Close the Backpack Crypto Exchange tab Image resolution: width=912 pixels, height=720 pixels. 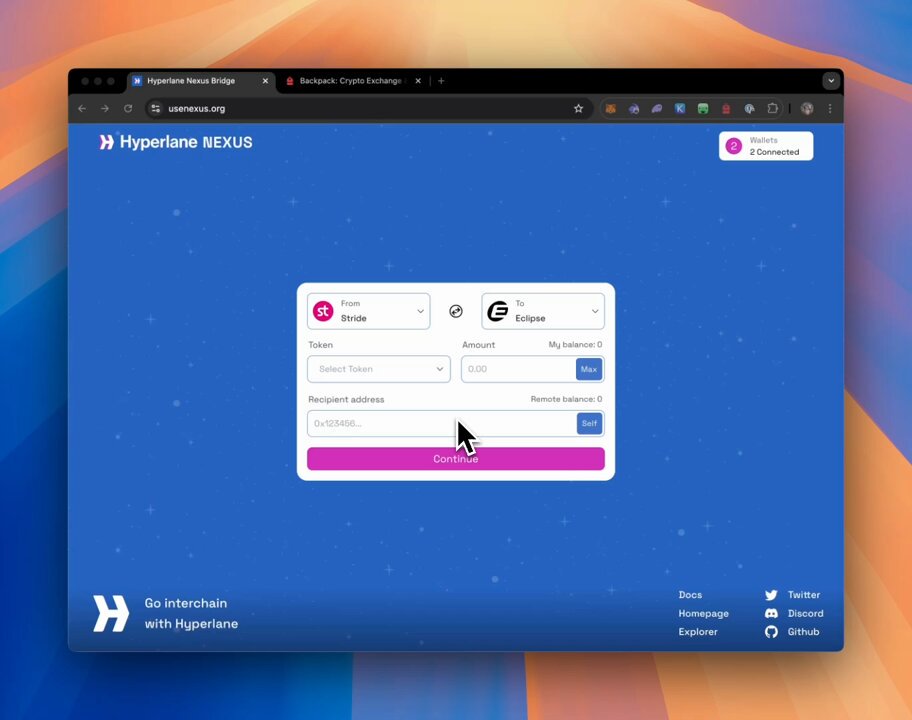418,81
